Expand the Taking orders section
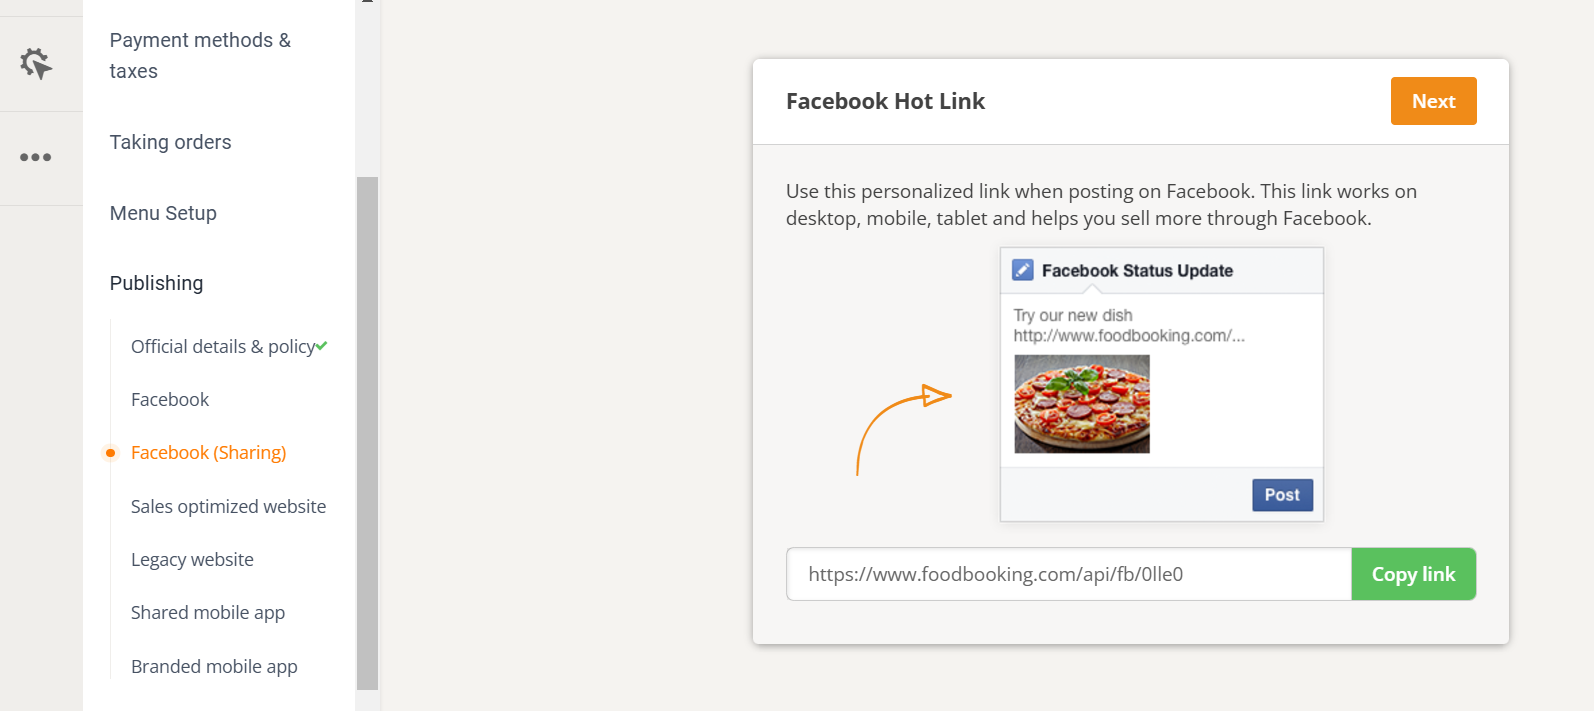 tap(170, 142)
